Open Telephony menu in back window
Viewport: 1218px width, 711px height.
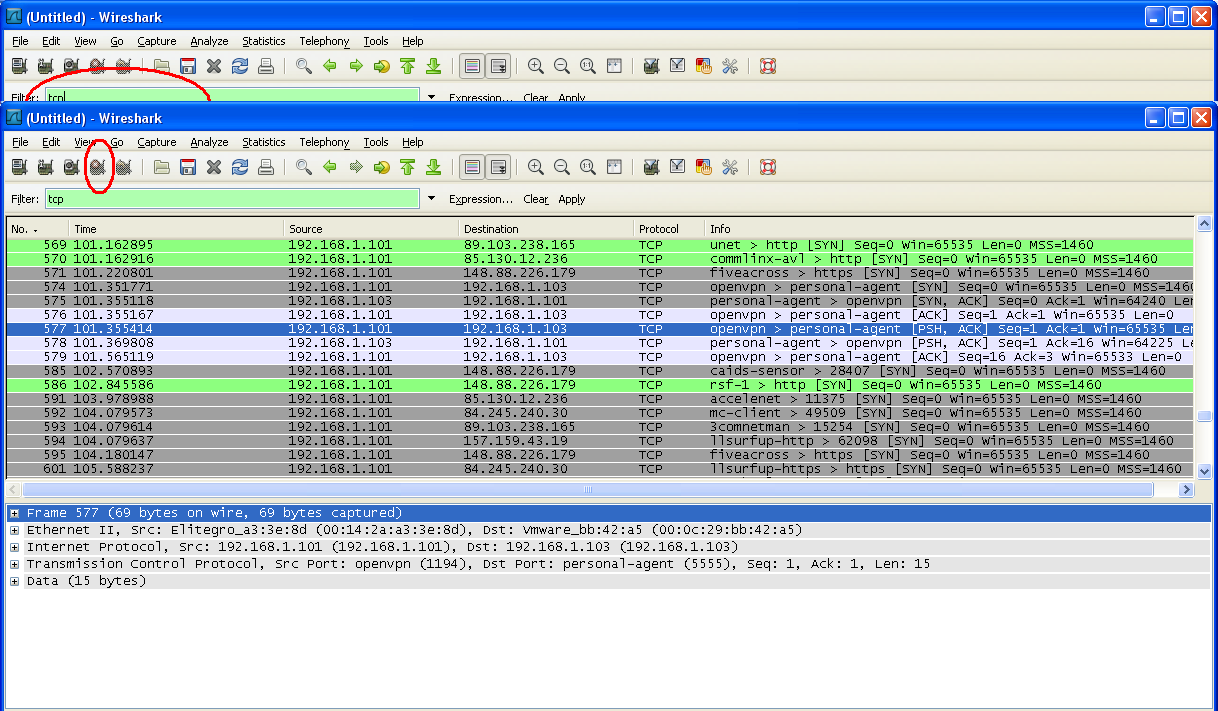tap(324, 41)
